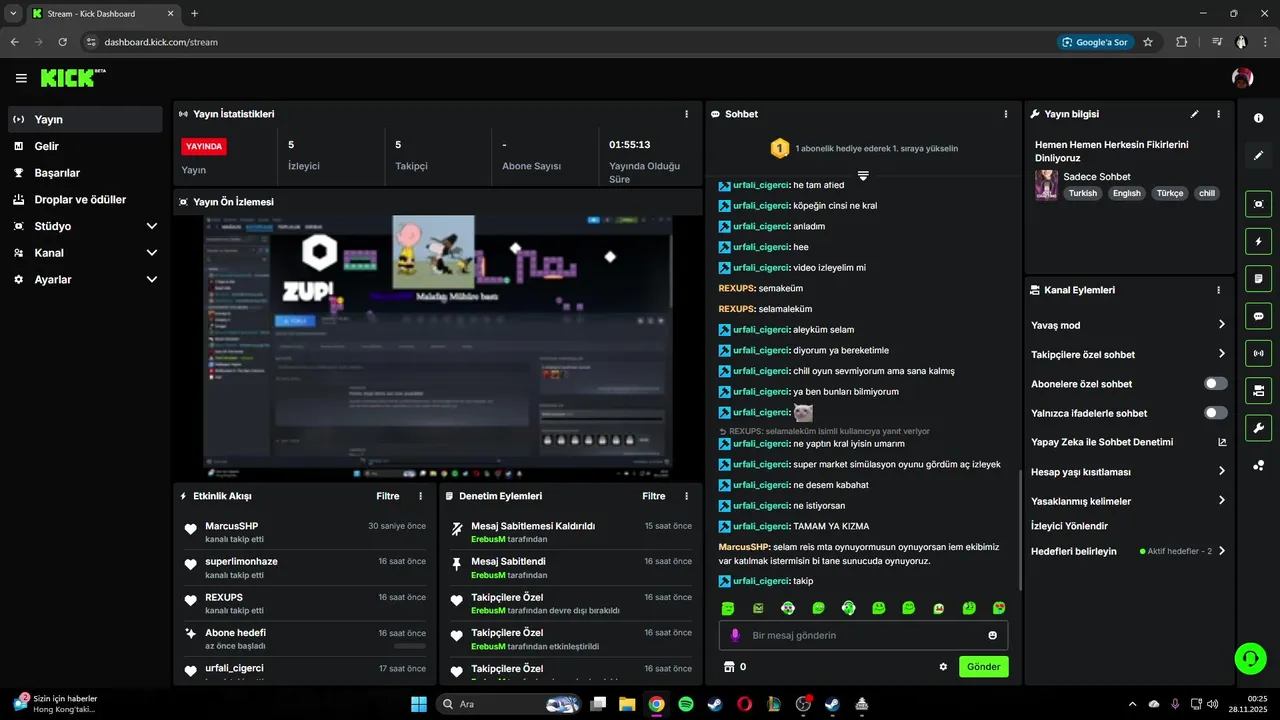The width and height of the screenshot is (1280, 720).
Task: Click Filtre in Etkinlik Akışı panel
Action: click(387, 496)
